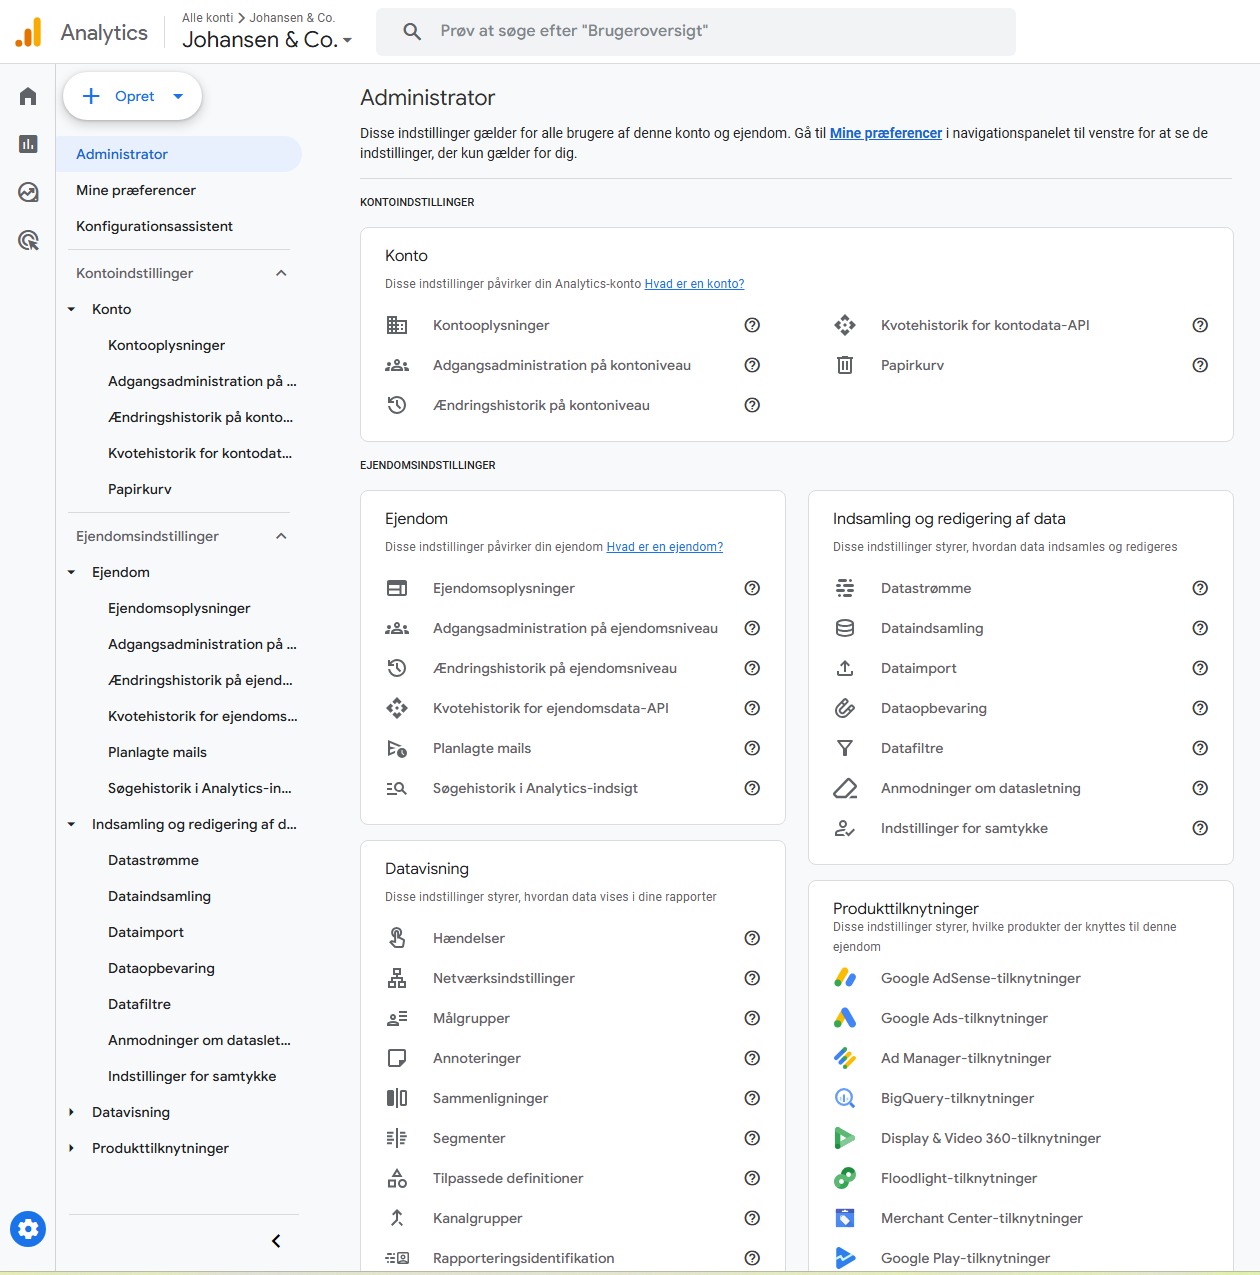Open help for Papirkurv

pos(1200,365)
